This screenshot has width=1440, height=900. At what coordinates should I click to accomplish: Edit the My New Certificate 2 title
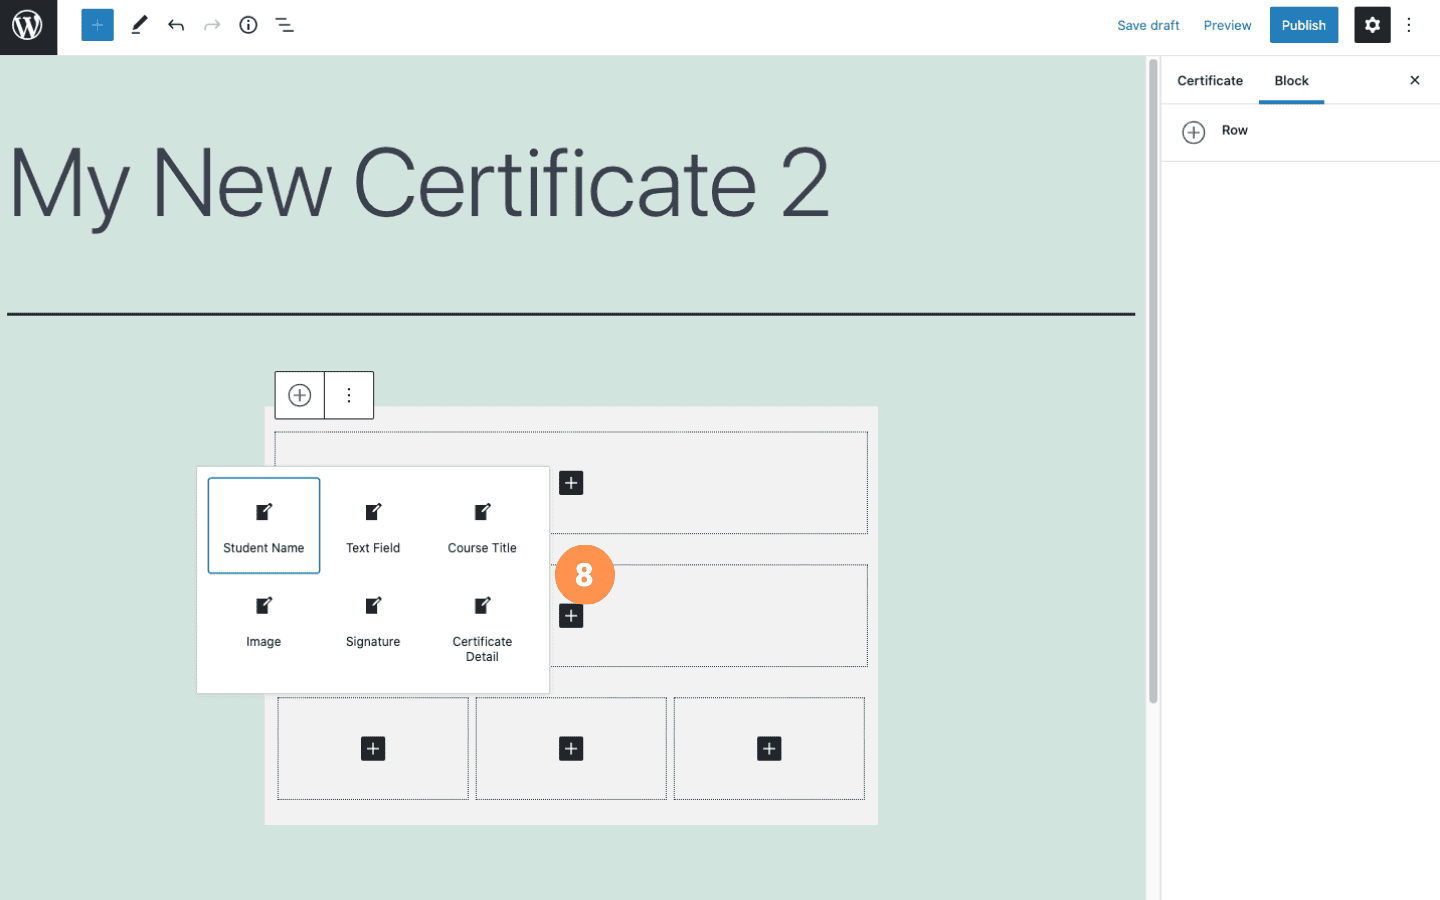pos(419,183)
